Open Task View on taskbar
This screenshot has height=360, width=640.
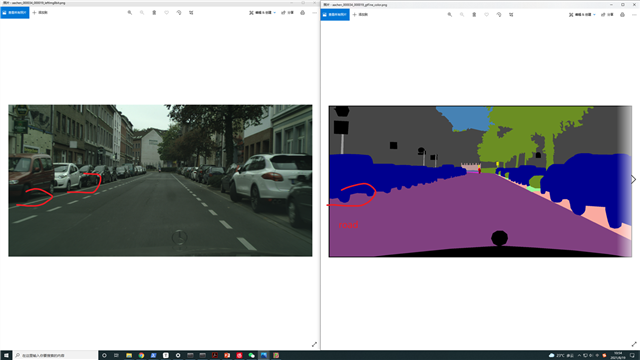tap(116, 355)
